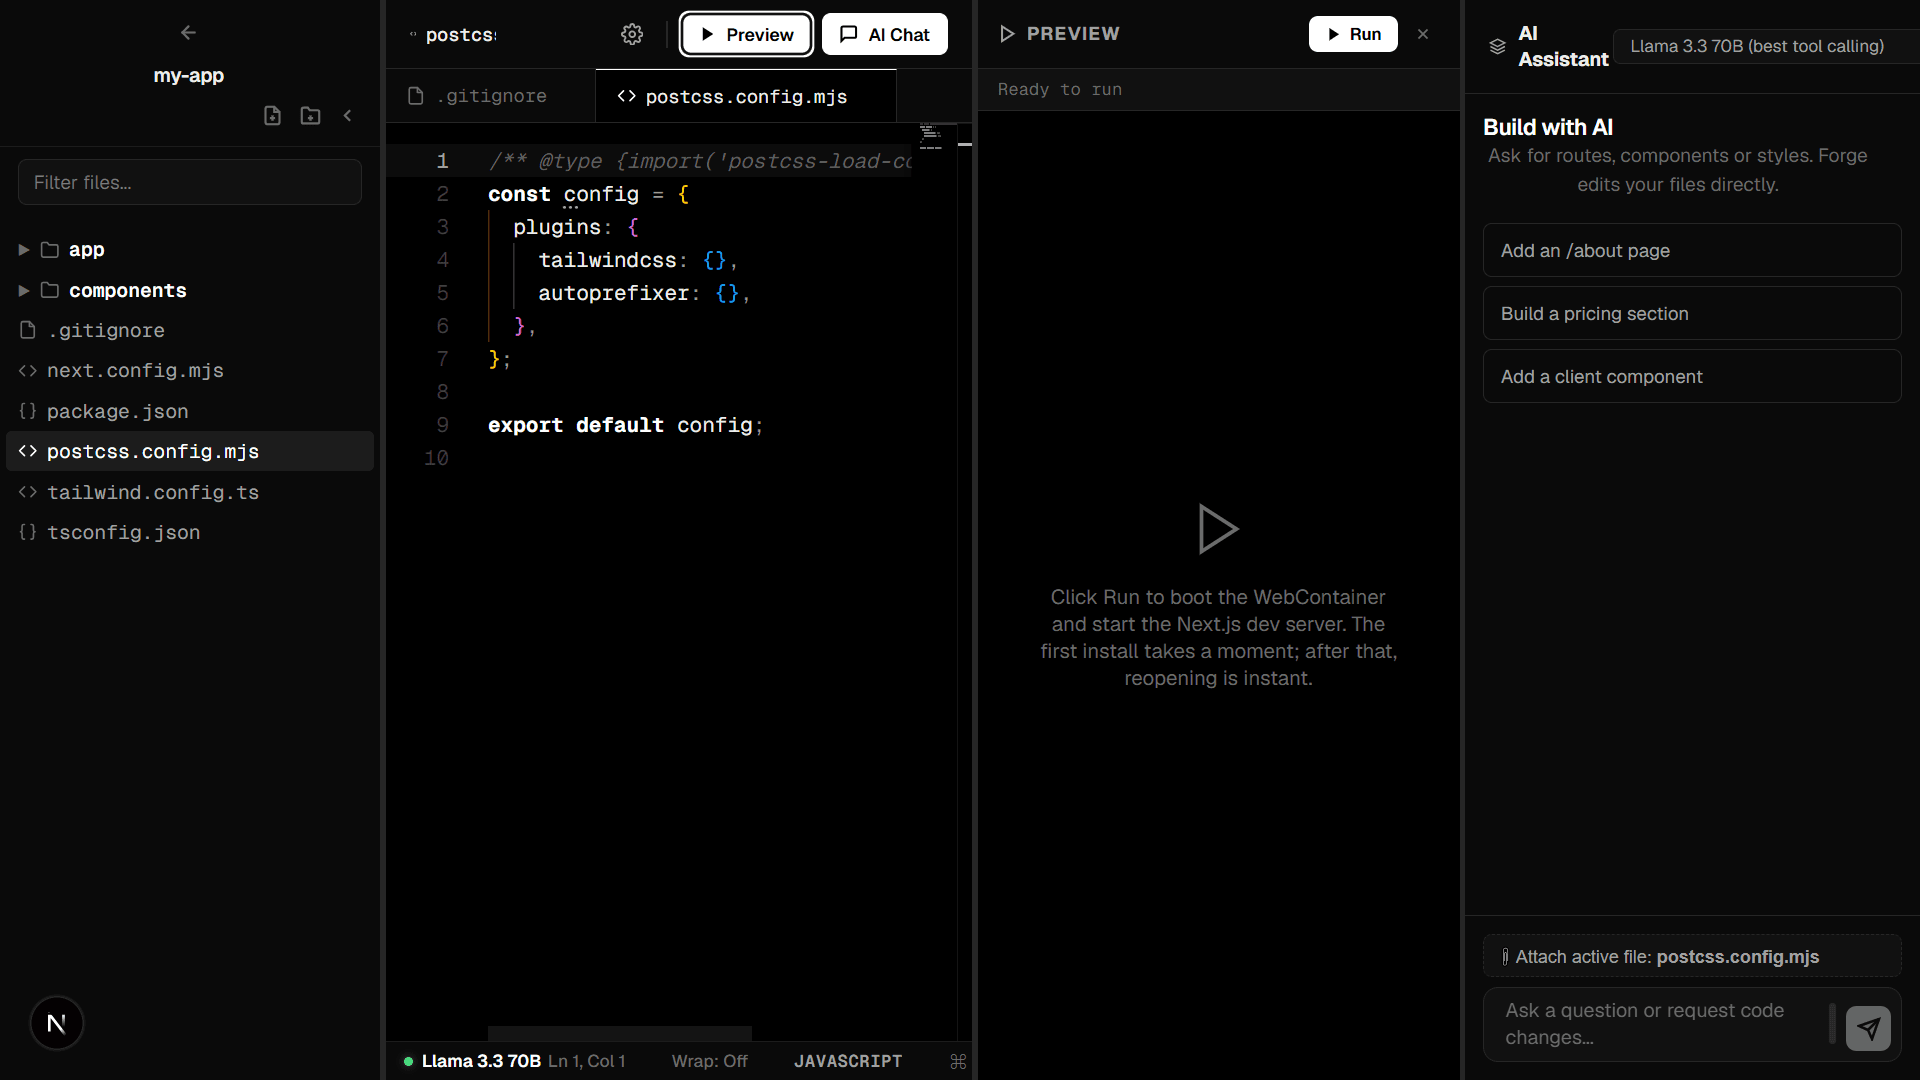Click the 'export default config' code line

(x=626, y=425)
